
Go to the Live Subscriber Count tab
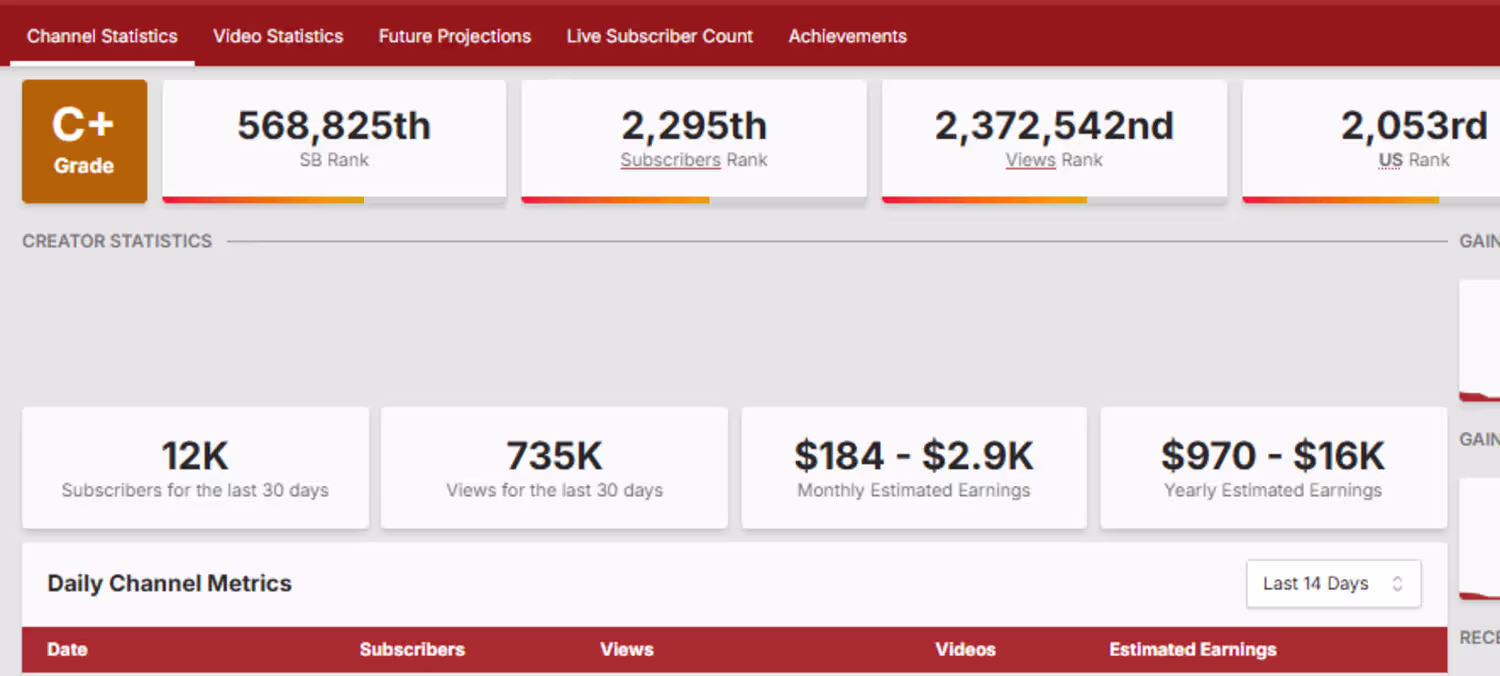(x=660, y=36)
